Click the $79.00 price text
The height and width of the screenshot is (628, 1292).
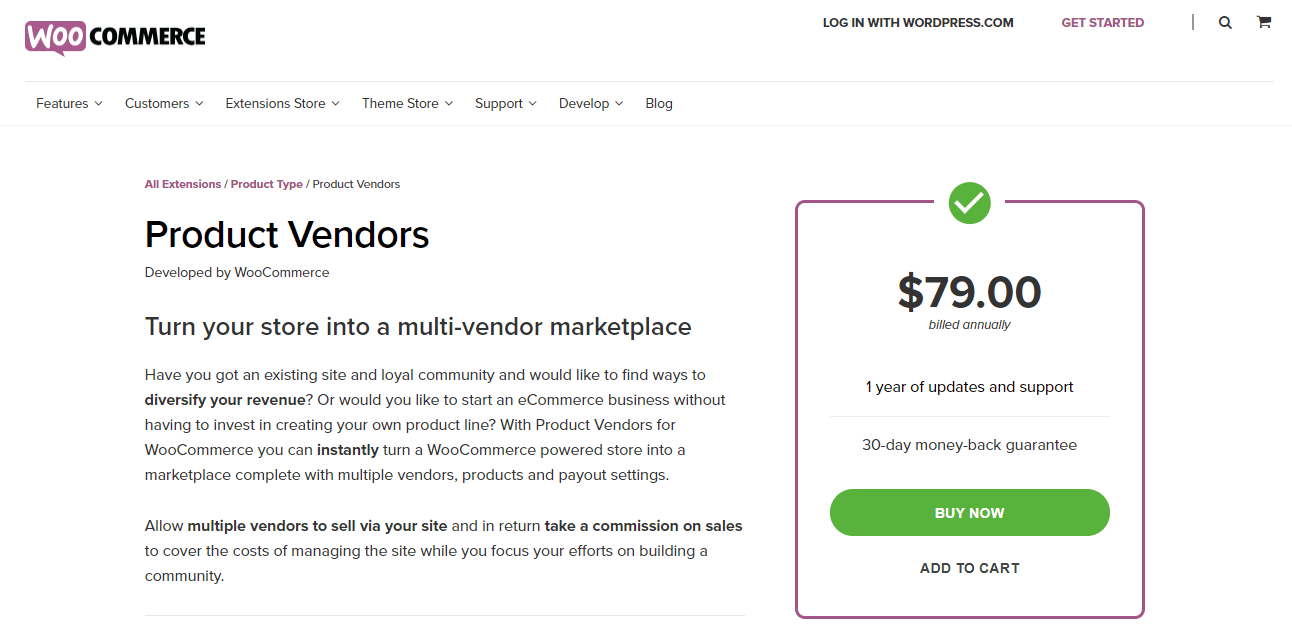tap(969, 292)
